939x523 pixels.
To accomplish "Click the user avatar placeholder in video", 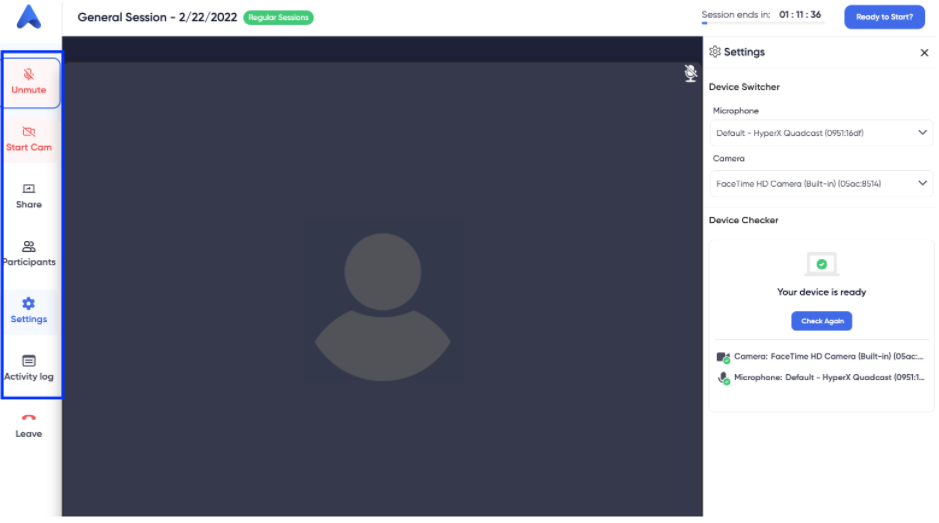I will tap(383, 306).
